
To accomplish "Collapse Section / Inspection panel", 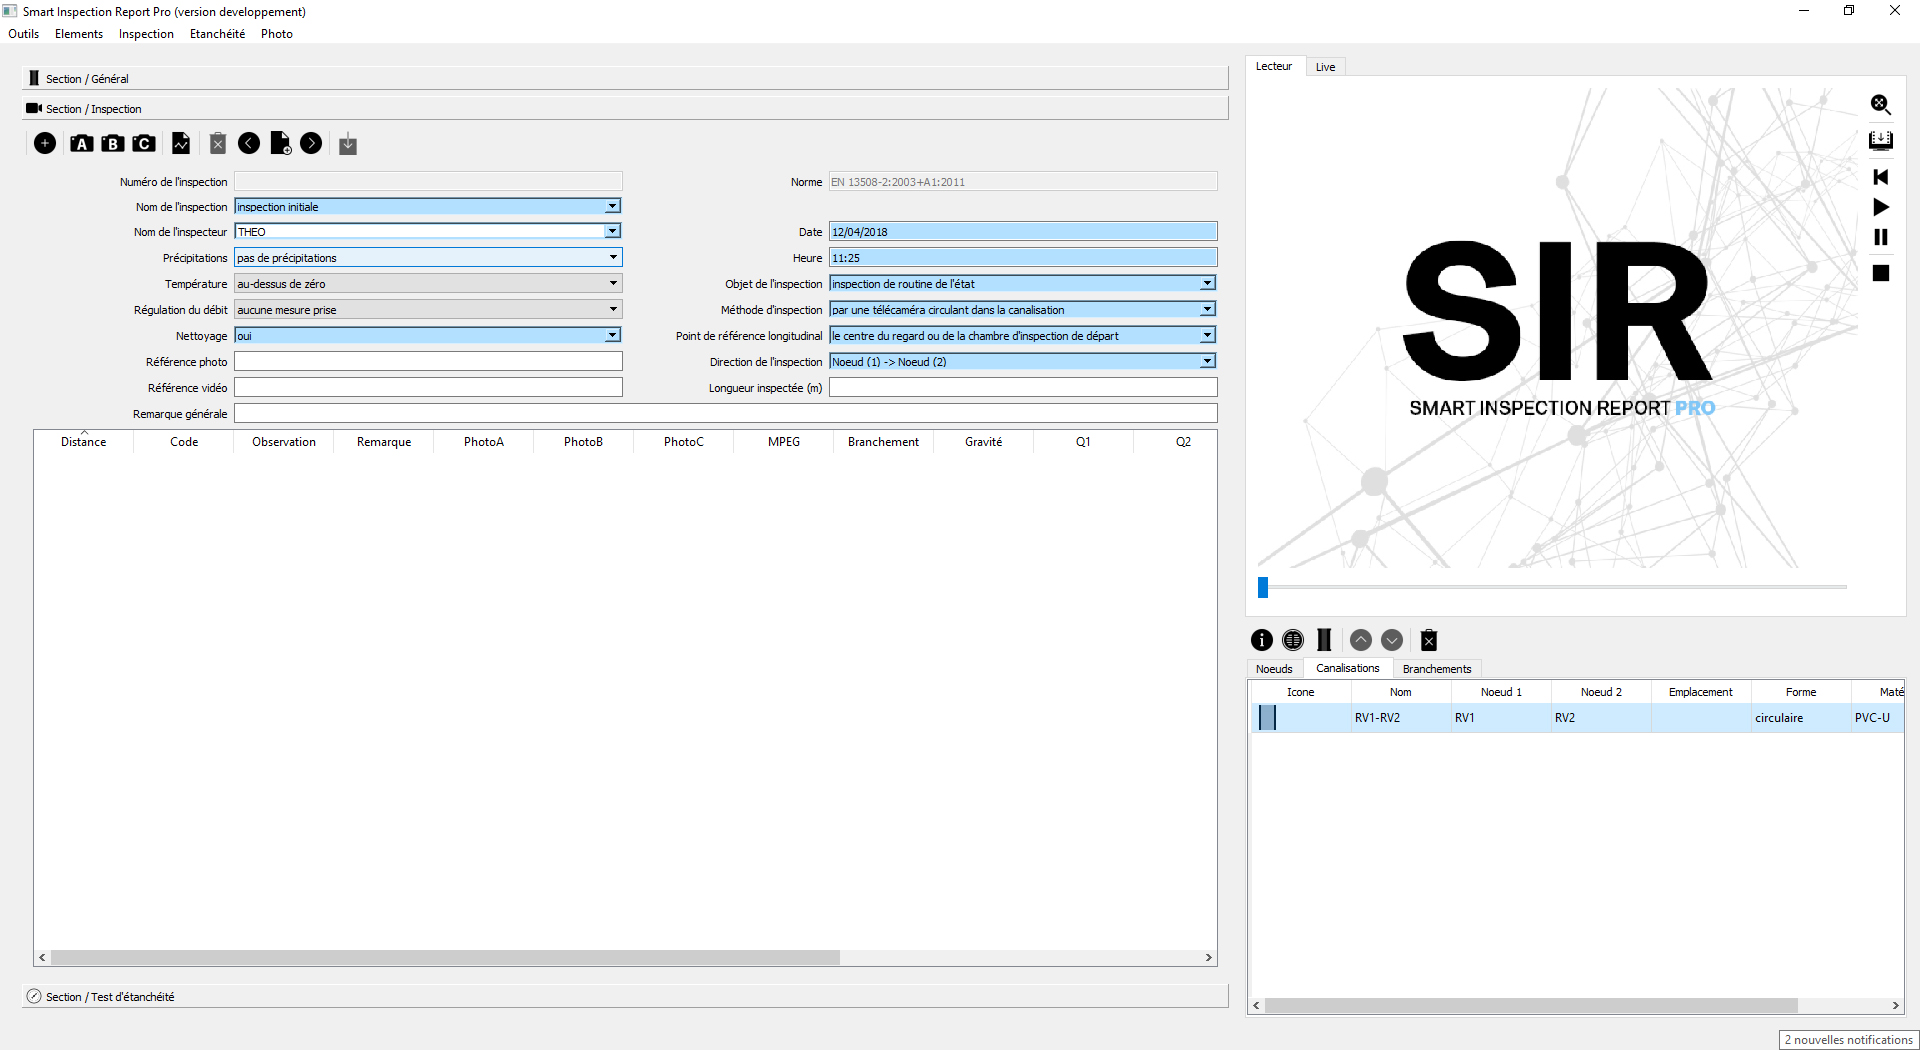I will point(625,109).
